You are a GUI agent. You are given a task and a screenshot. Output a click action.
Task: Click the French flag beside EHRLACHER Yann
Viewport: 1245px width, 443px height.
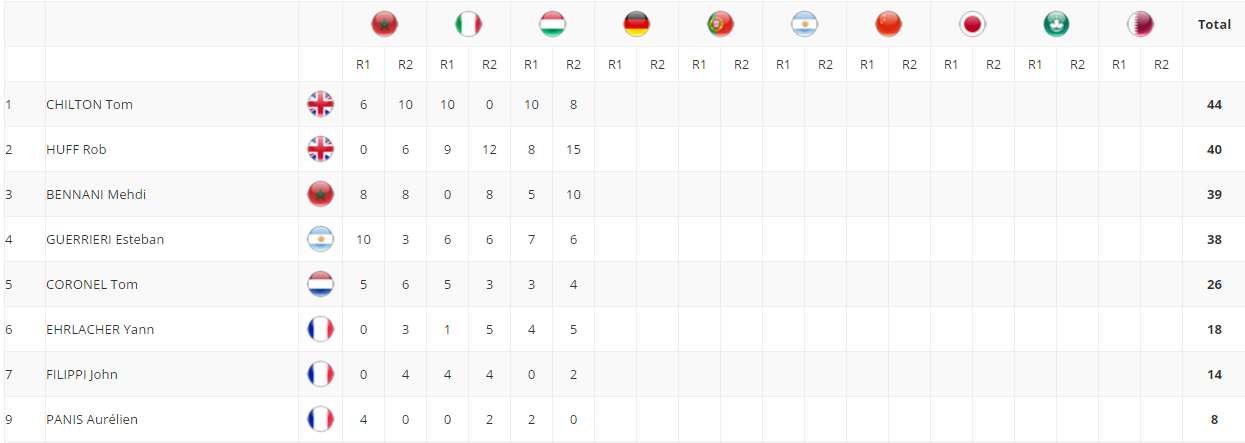(x=320, y=329)
